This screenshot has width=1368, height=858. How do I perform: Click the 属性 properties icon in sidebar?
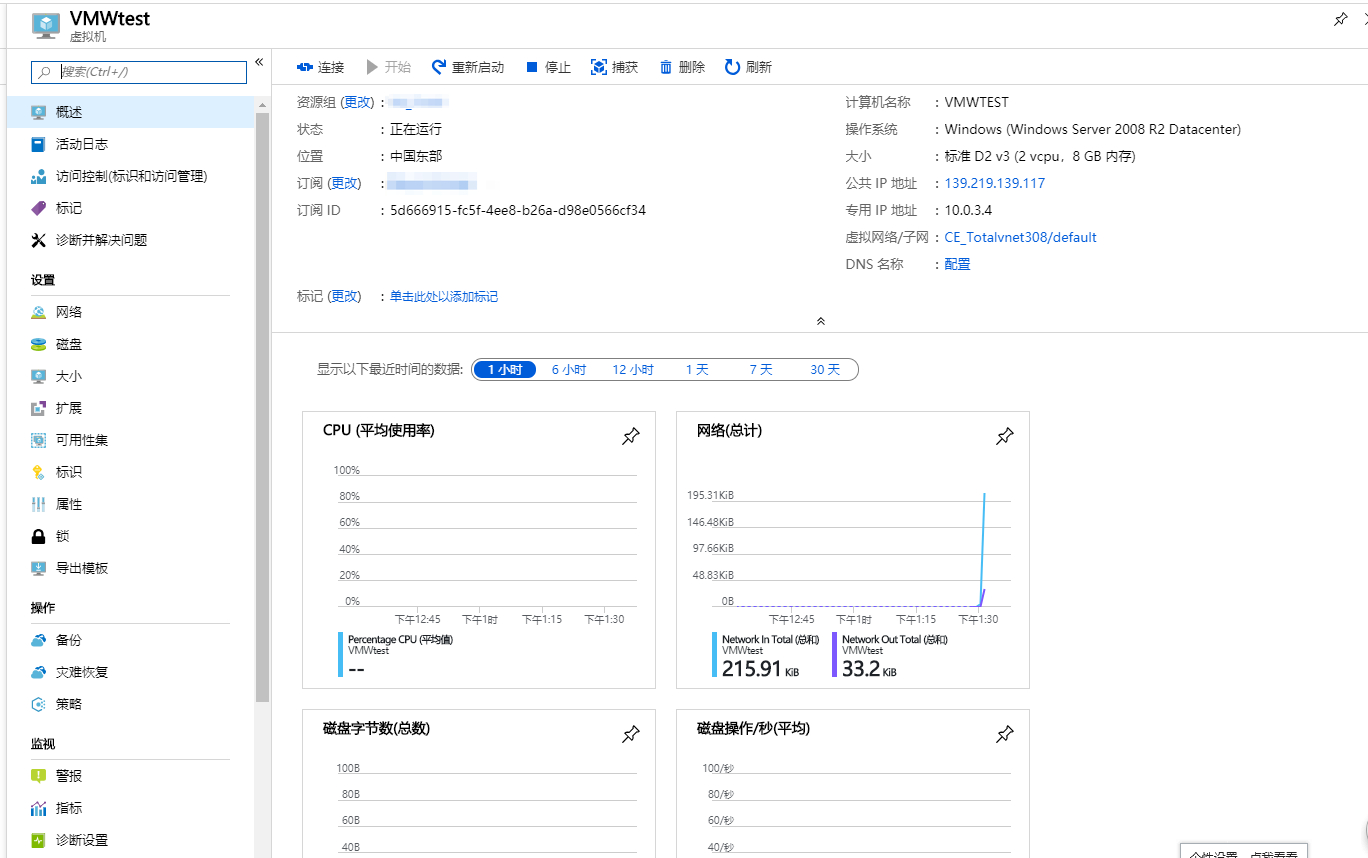39,504
